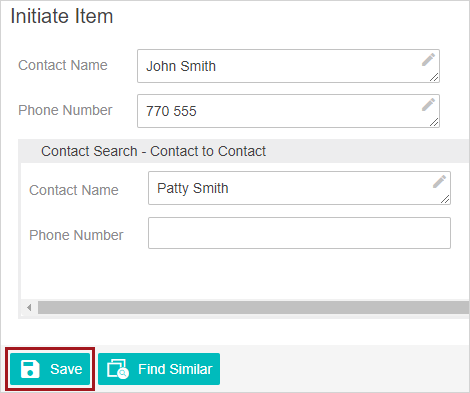470x393 pixels.
Task: Click the floppy disk icon on Save
Action: tap(30, 369)
